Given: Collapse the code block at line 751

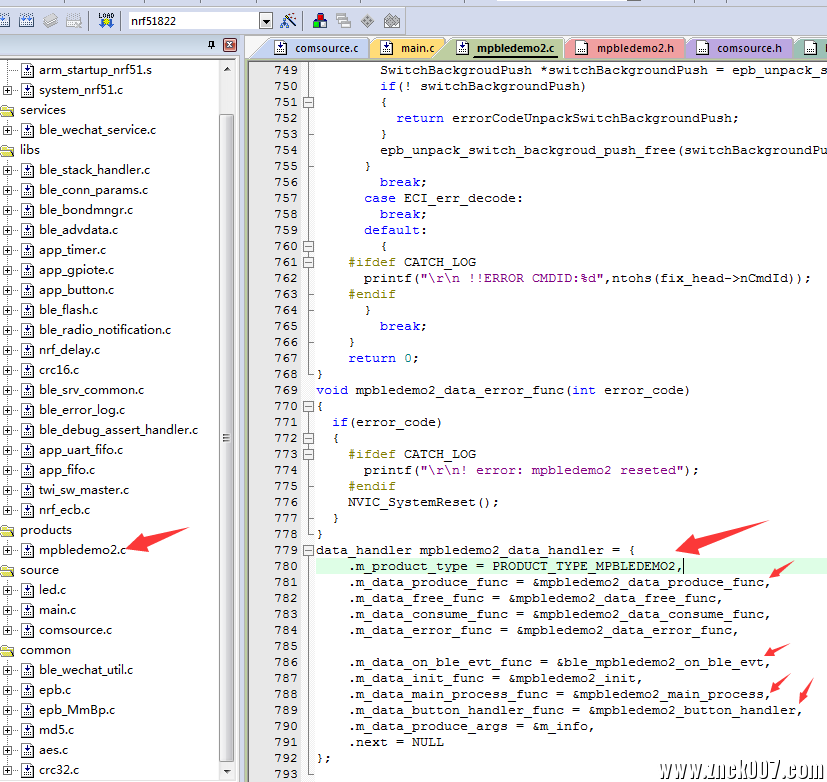Looking at the screenshot, I should [309, 102].
